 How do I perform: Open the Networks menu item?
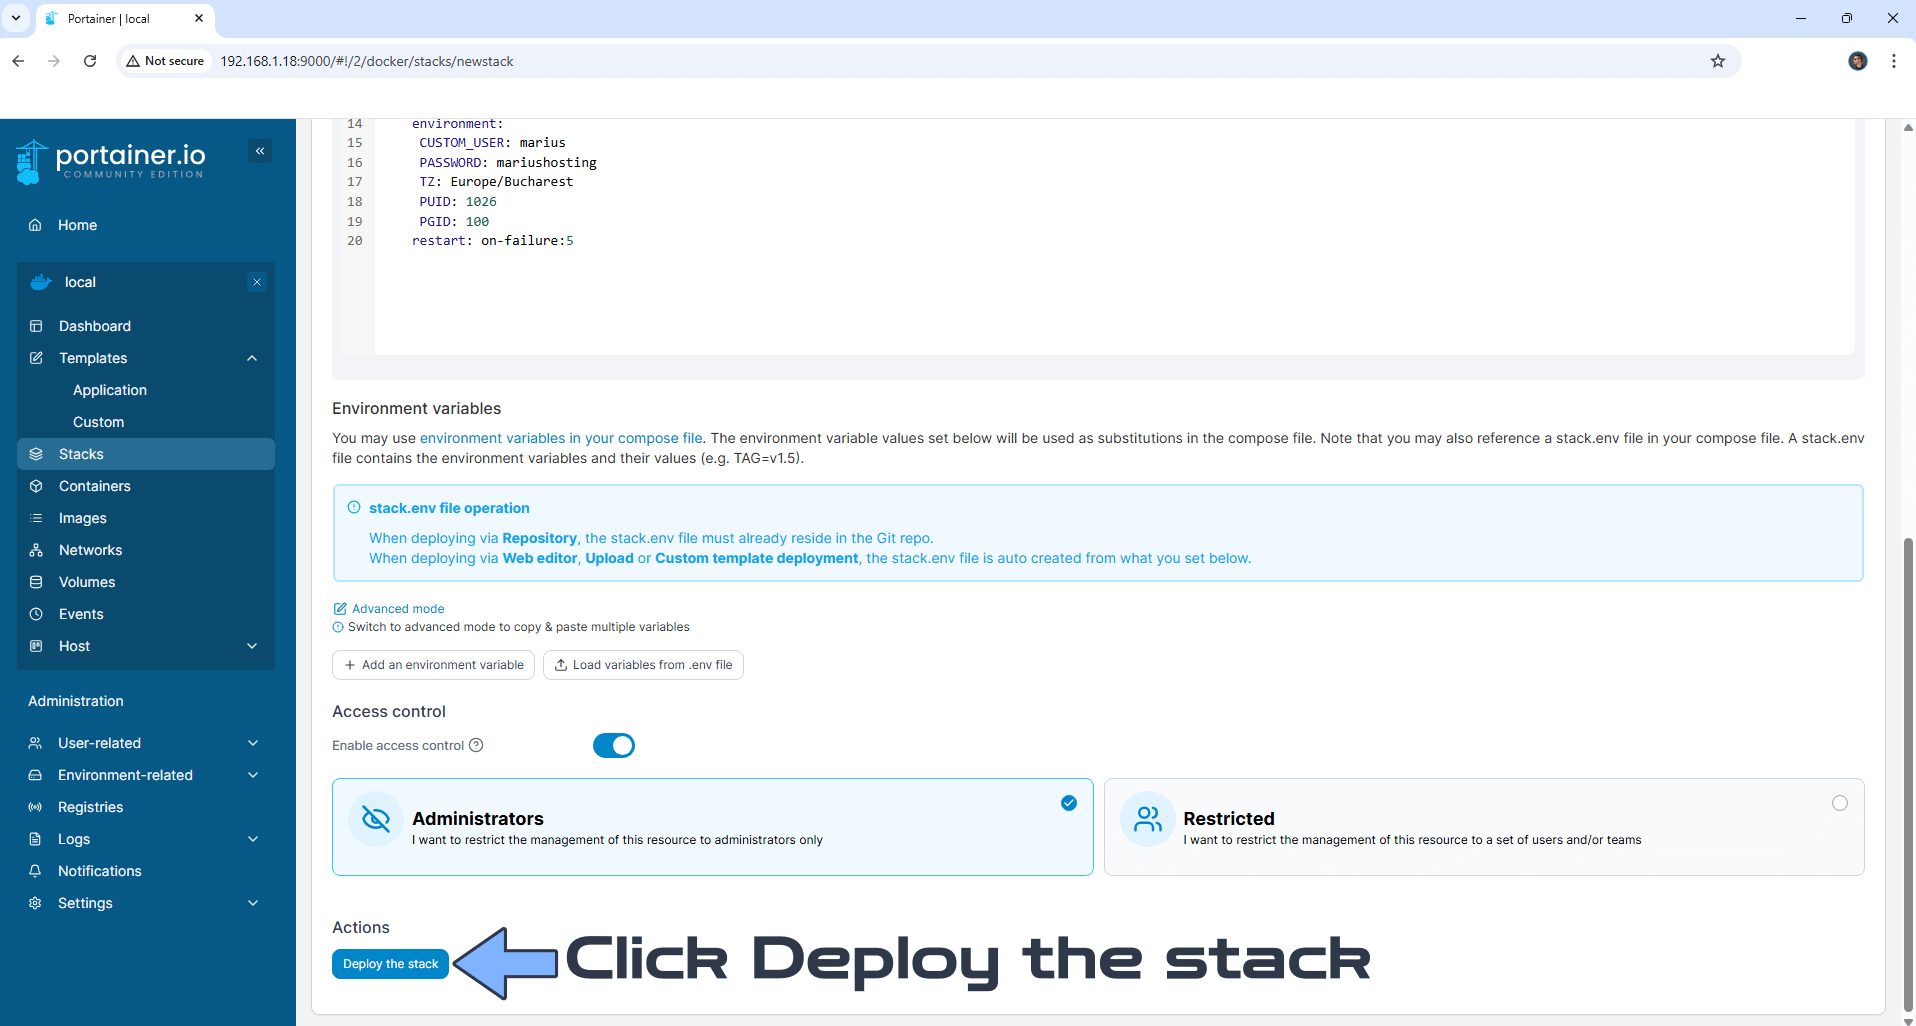pos(146,550)
